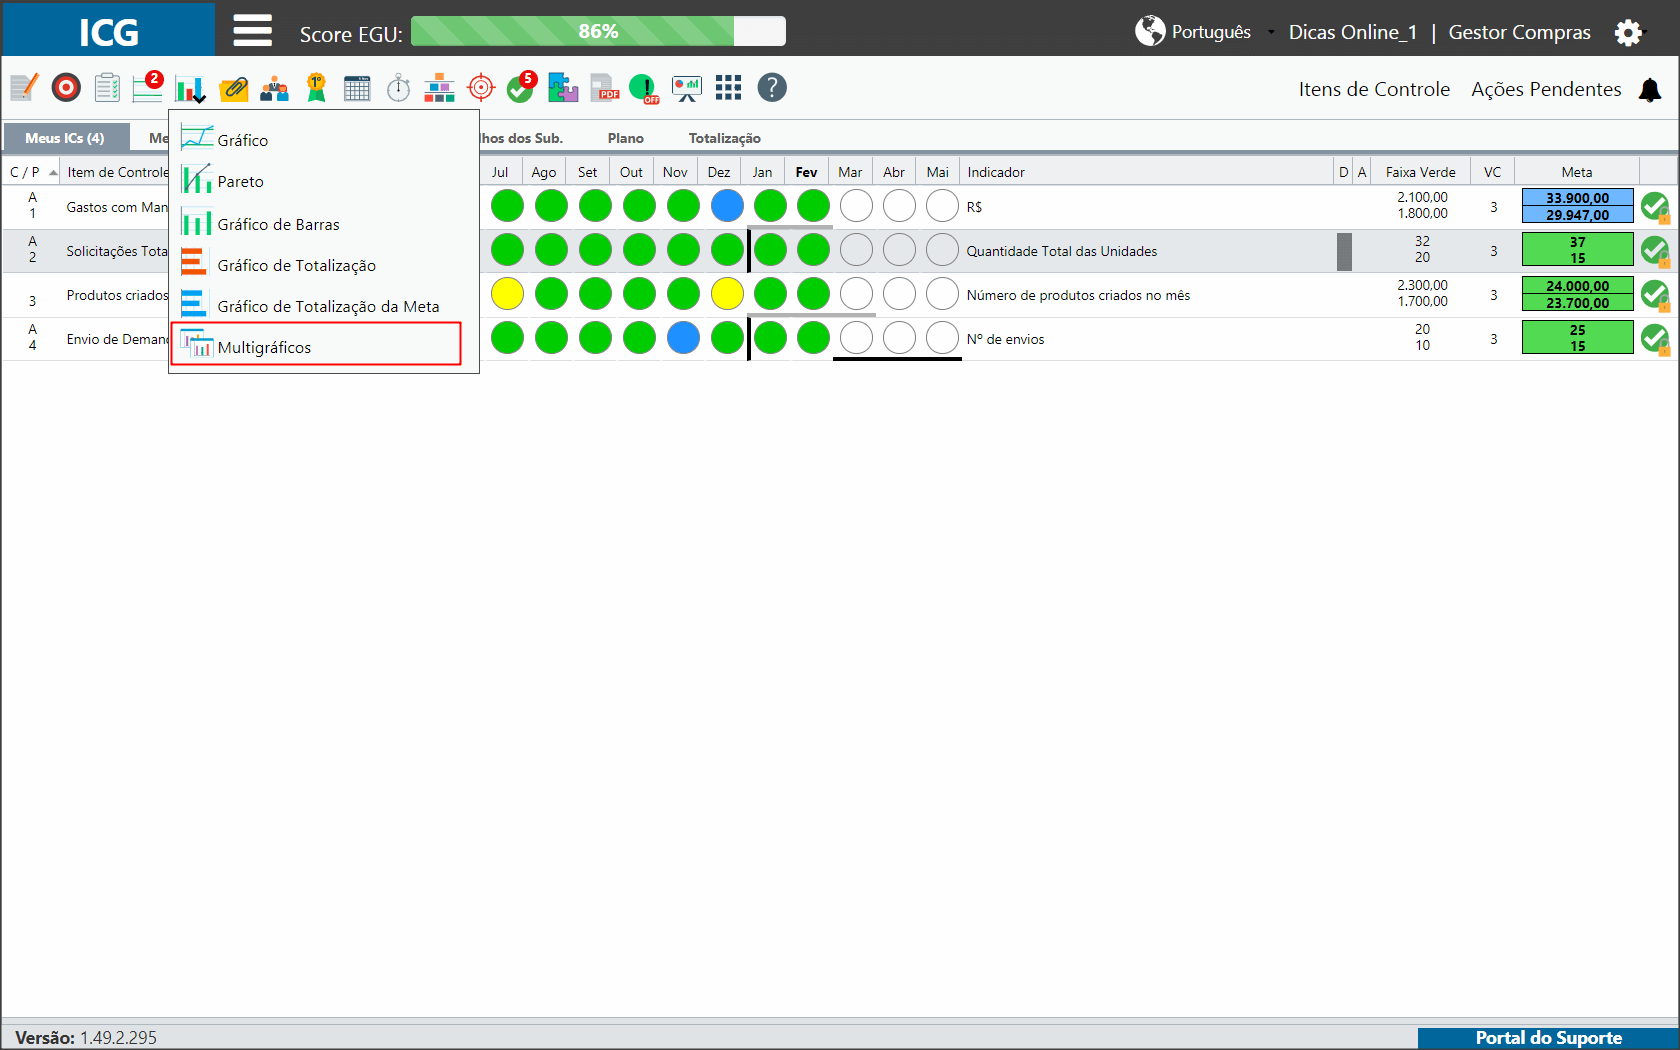Open the calendar icon in toolbar
Viewport: 1680px width, 1050px height.
357,88
